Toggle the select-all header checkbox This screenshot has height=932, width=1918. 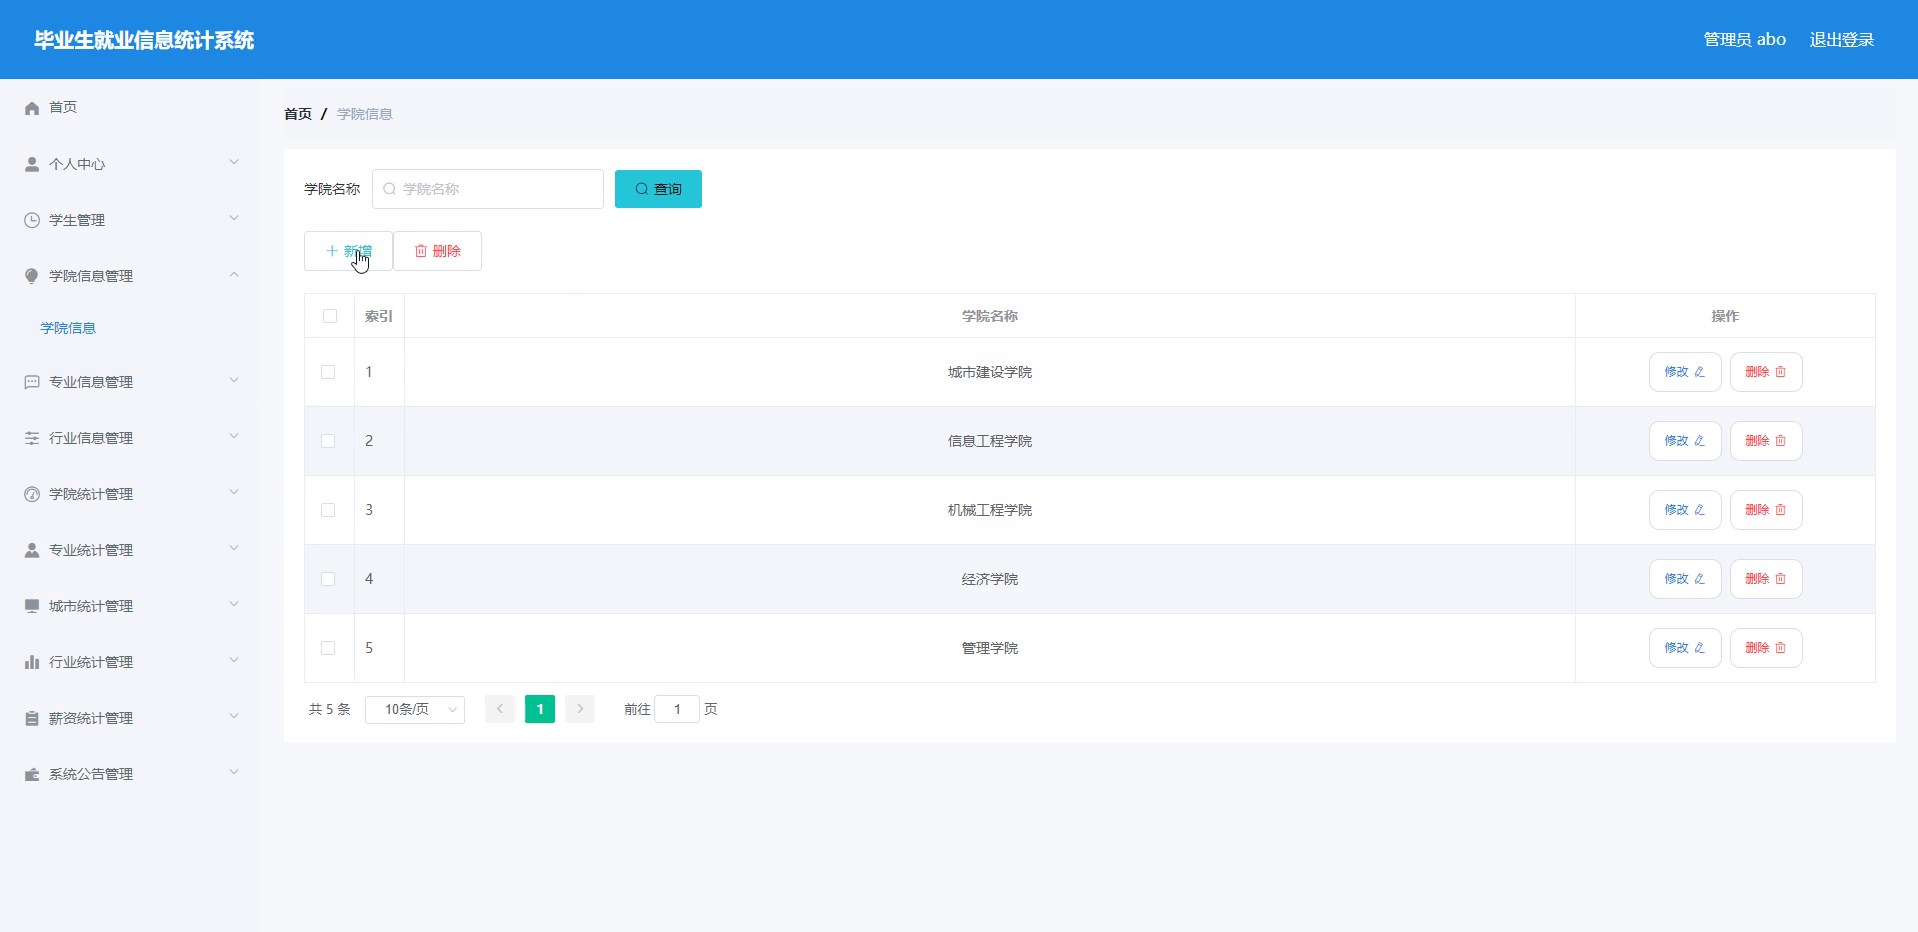coord(330,316)
